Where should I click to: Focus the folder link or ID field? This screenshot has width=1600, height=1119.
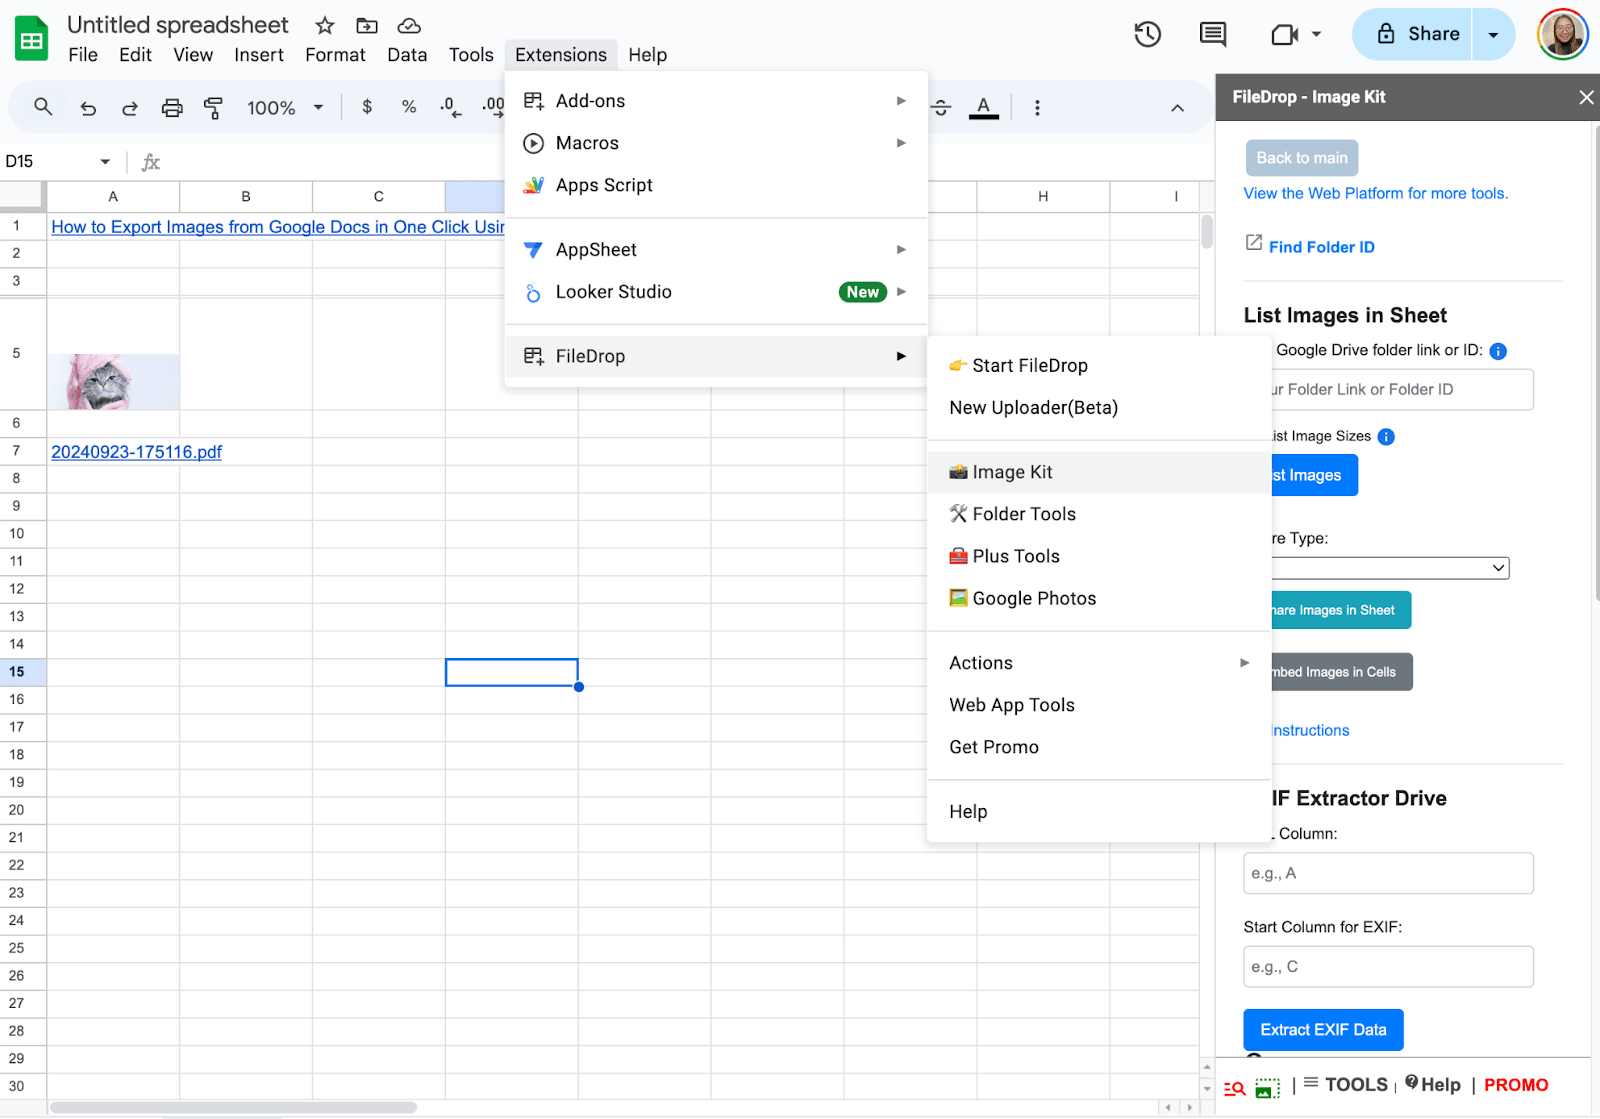click(x=1402, y=390)
